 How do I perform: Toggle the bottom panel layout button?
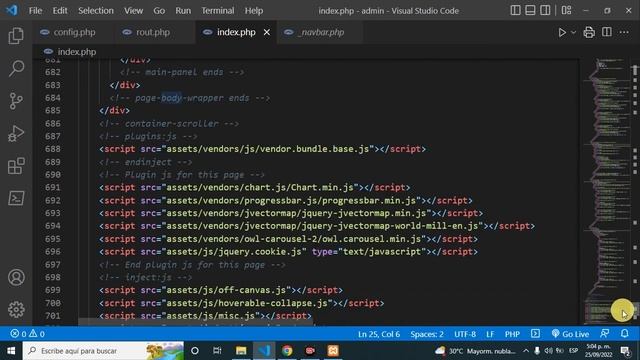pyautogui.click(x=530, y=10)
